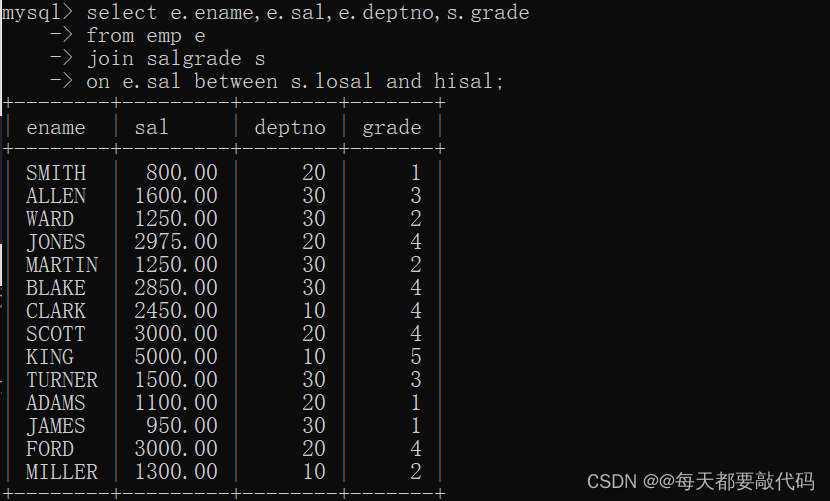The width and height of the screenshot is (830, 501).
Task: Click WARD's salary 1250.00
Action: click(x=176, y=219)
